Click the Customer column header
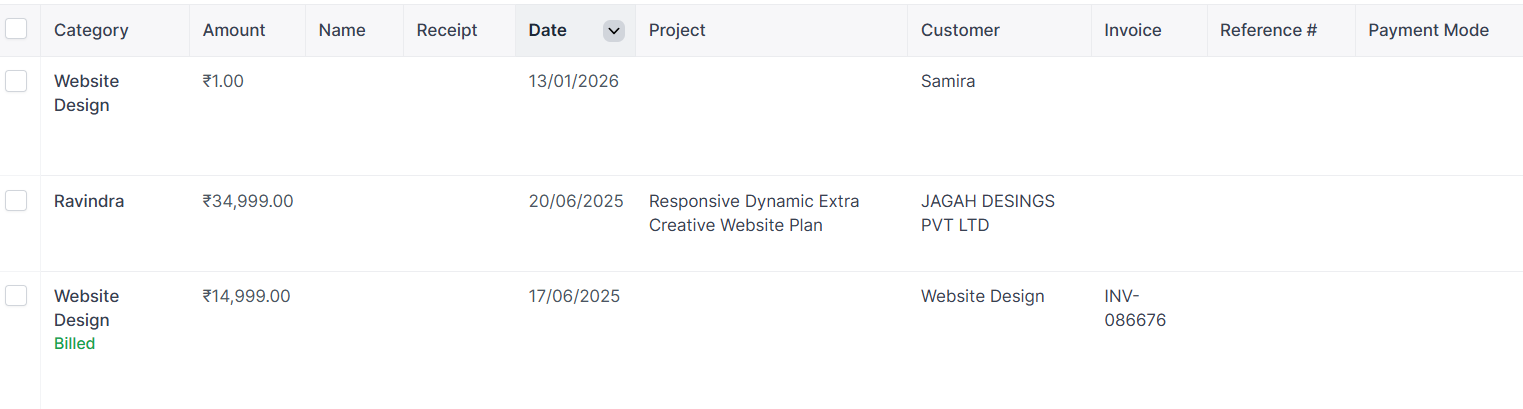1523x409 pixels. [960, 30]
